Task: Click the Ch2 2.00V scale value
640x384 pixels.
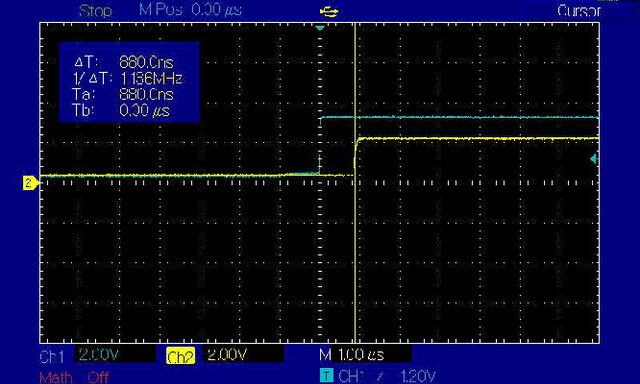Action: [227, 355]
